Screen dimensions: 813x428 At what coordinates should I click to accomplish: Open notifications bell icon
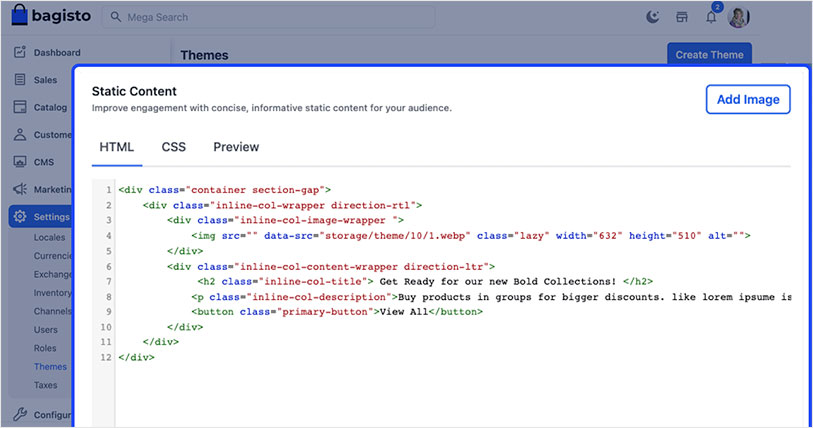tap(711, 18)
